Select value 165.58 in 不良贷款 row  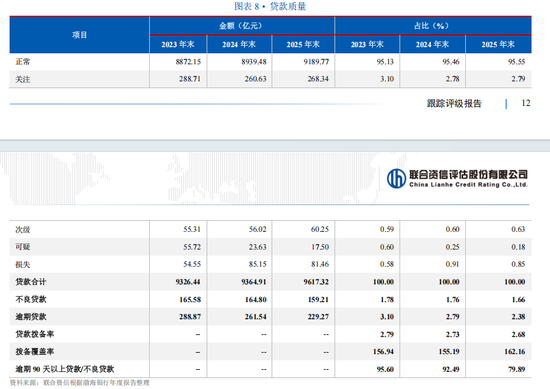tap(190, 300)
